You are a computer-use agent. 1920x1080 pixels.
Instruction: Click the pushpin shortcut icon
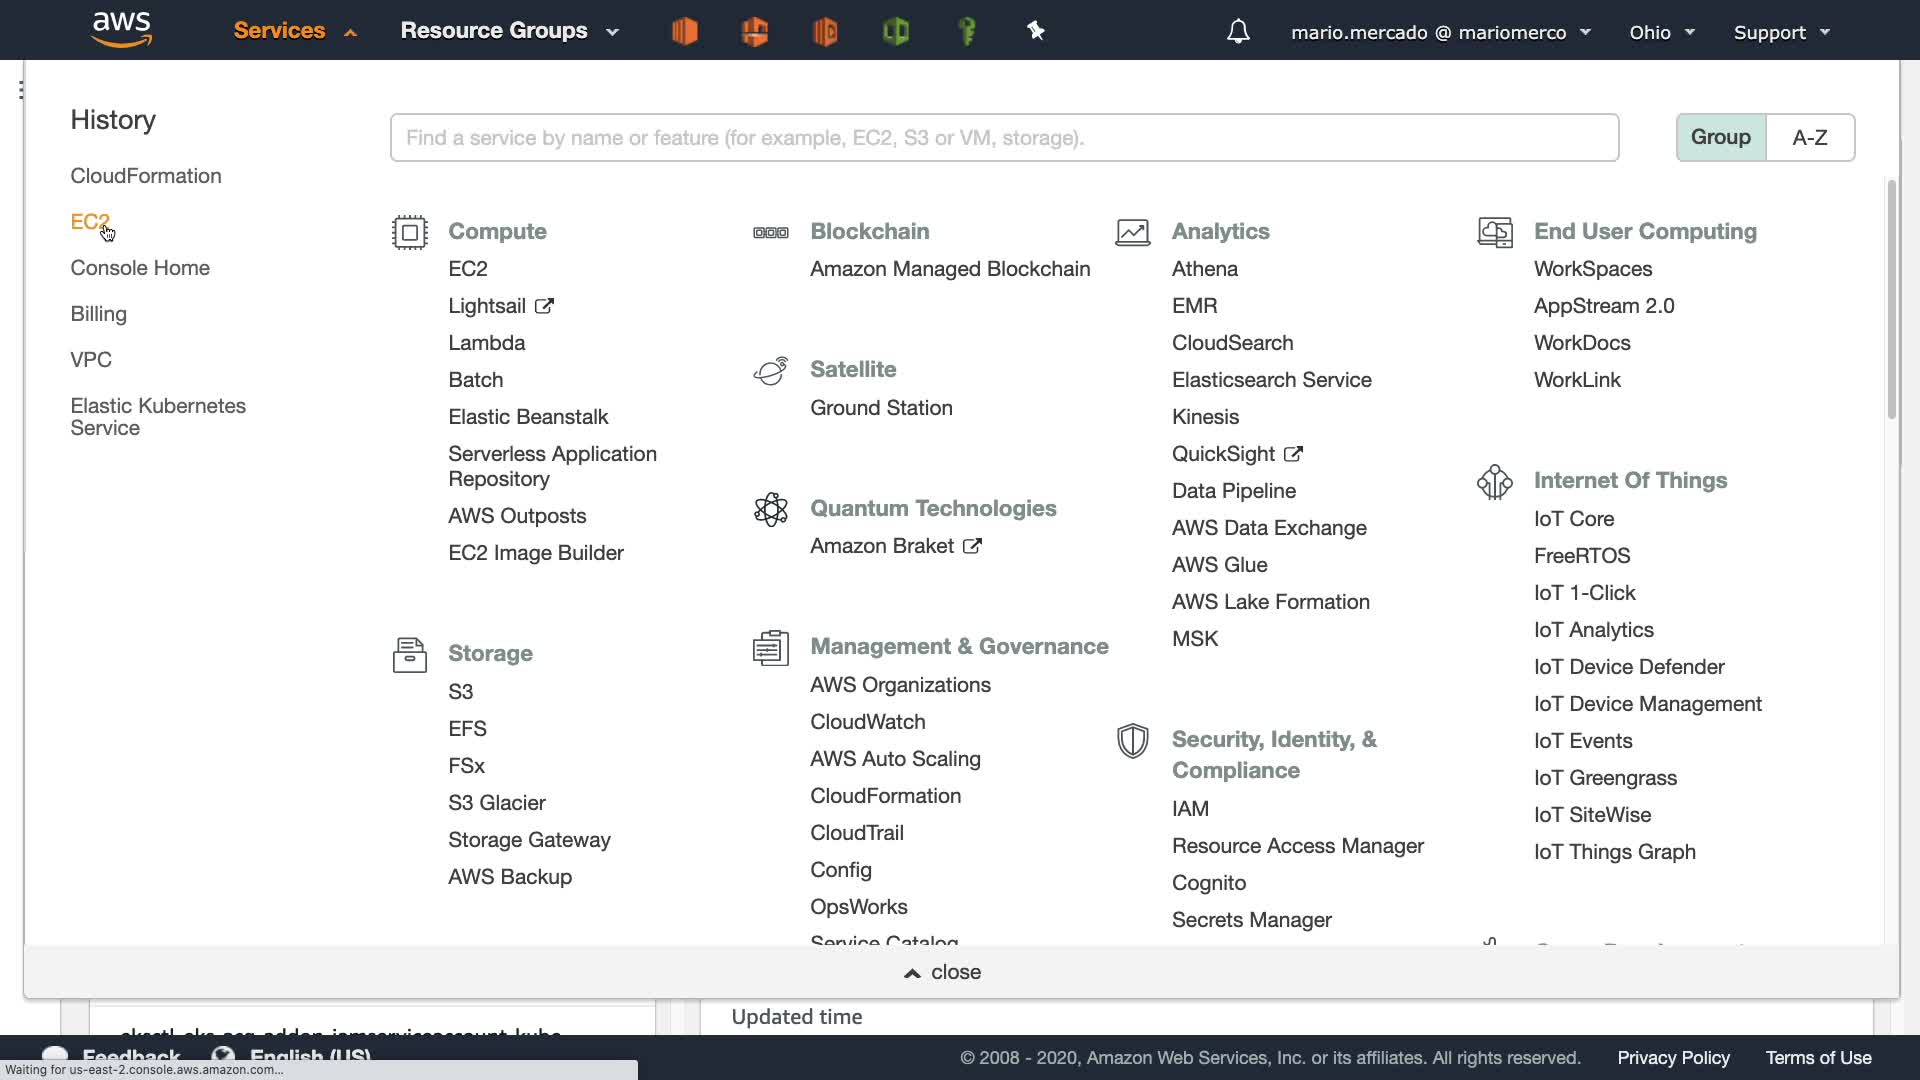point(1036,31)
